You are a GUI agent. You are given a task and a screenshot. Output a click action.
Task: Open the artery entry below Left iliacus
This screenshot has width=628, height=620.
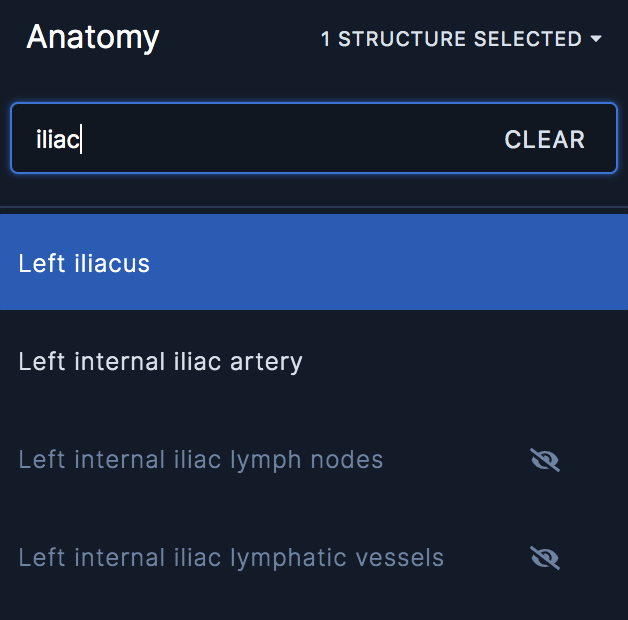point(160,362)
